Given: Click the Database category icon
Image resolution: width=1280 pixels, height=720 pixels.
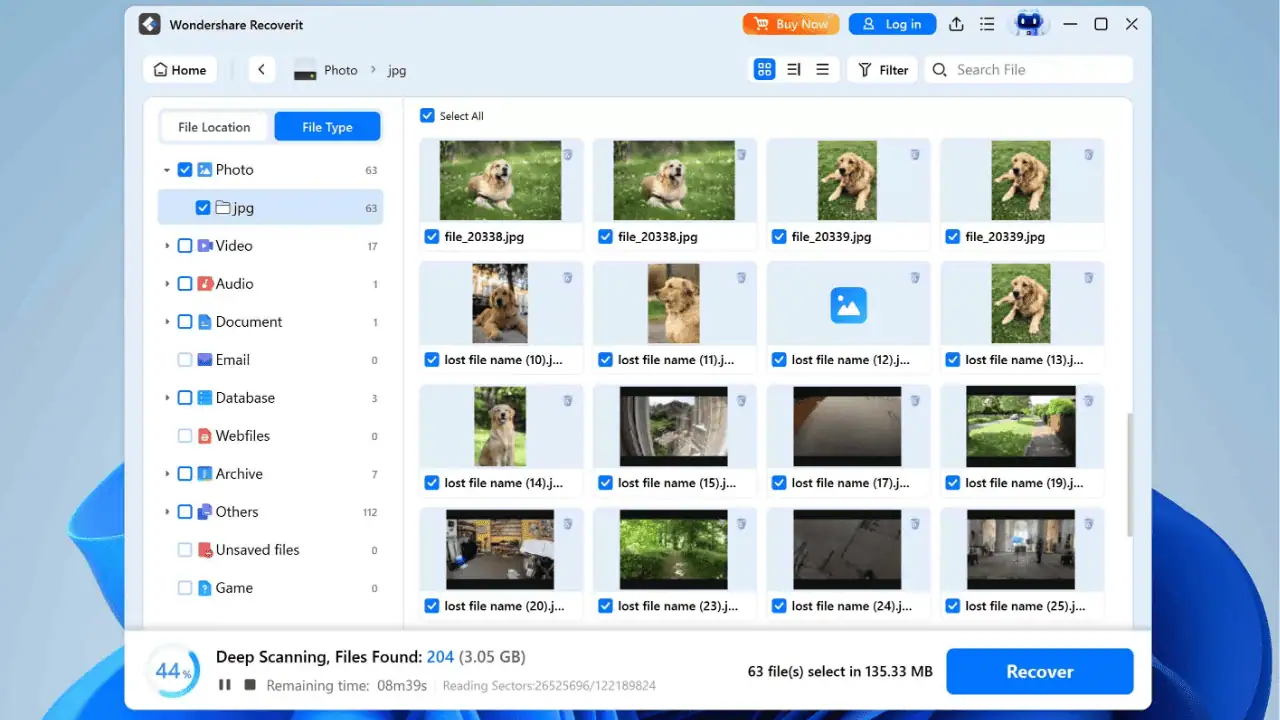Looking at the screenshot, I should 204,398.
